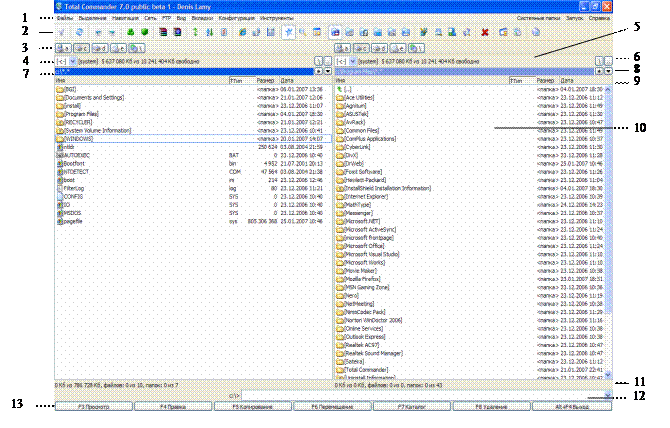This screenshot has height=428, width=670.
Task: Sort left panel by Размер column
Action: pyautogui.click(x=267, y=80)
